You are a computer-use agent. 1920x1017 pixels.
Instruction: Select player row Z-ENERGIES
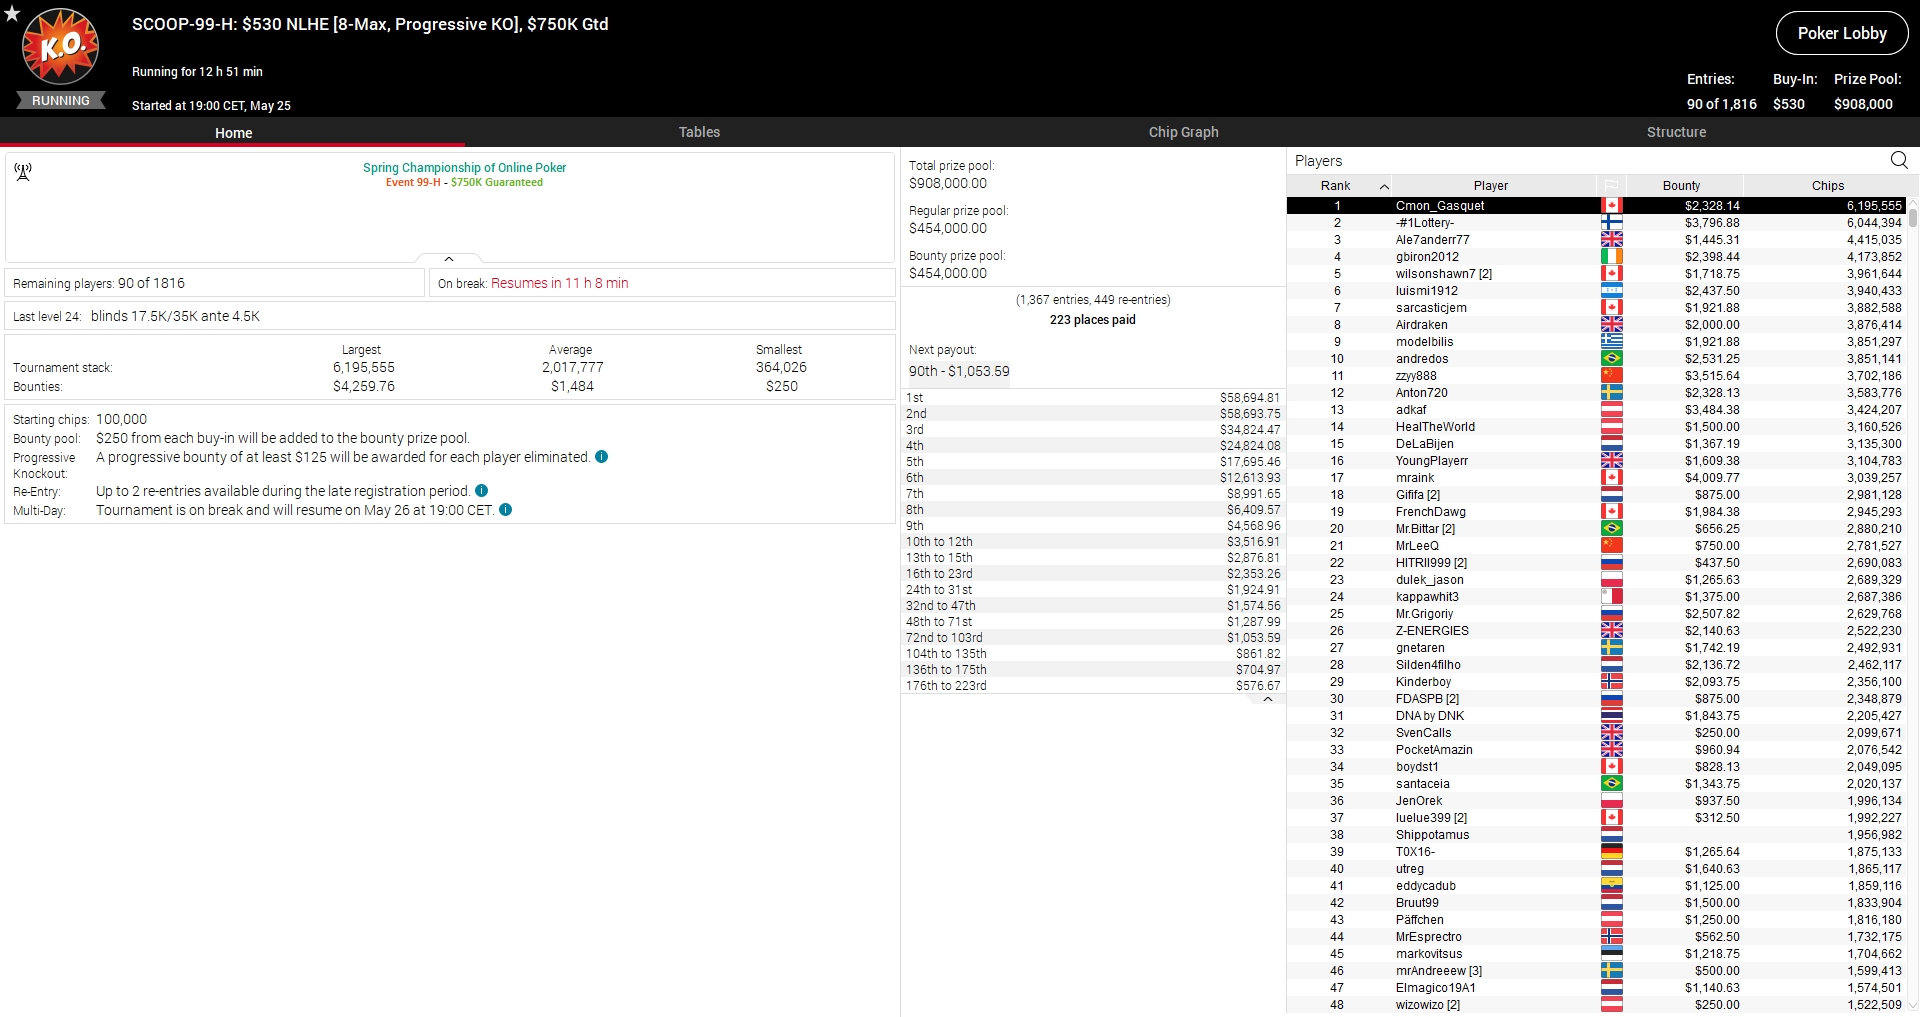[1597, 631]
